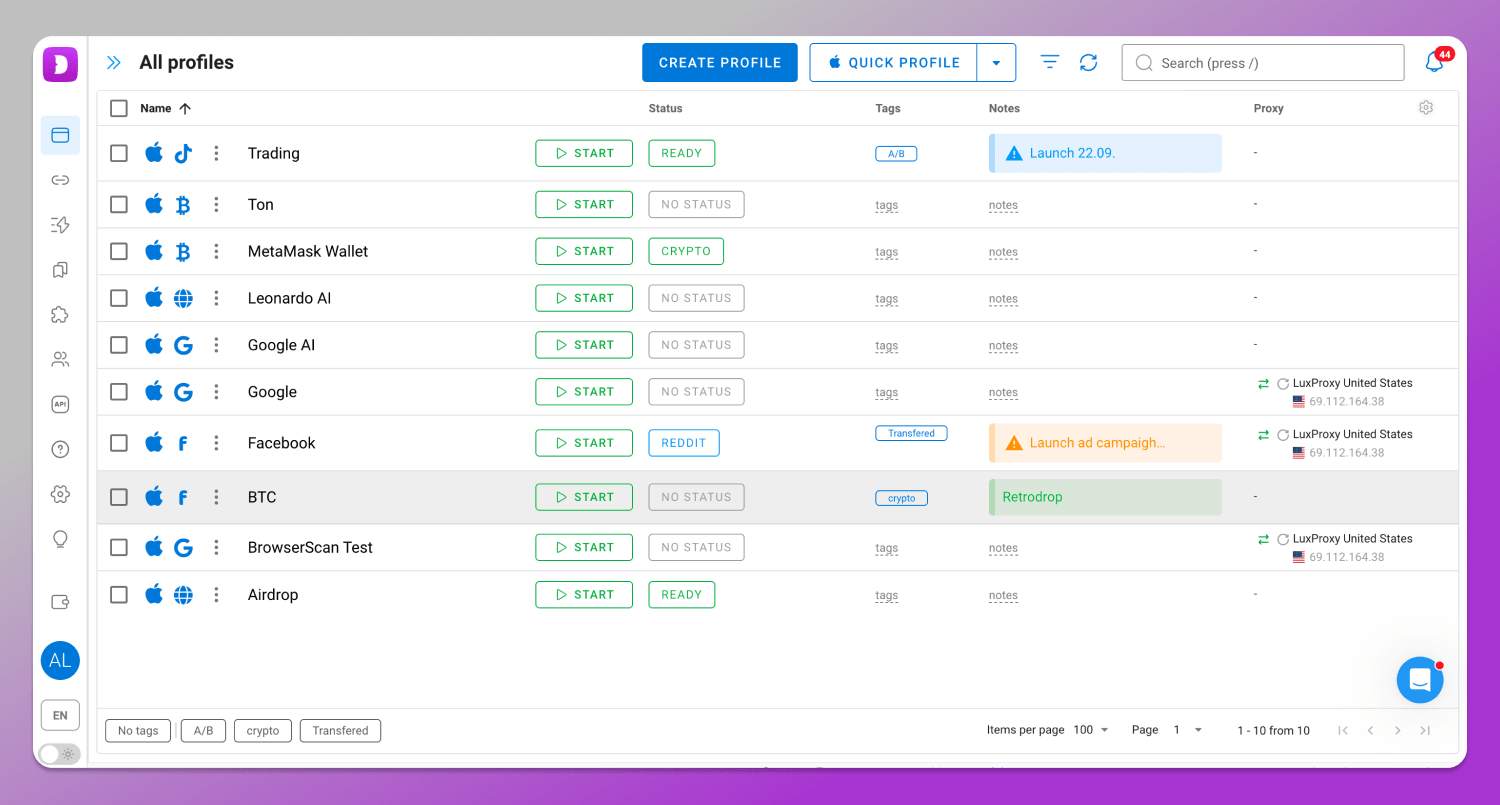Open the support chat bubble icon
Viewport: 1500px width, 805px height.
pos(1420,680)
